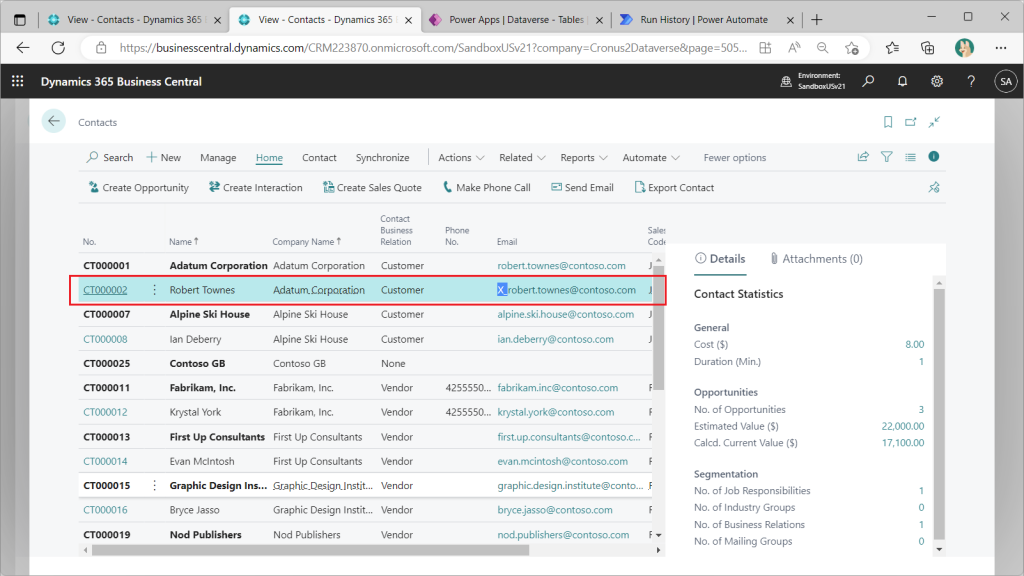Viewport: 1024px width, 576px height.
Task: Click Create Interaction action
Action: [x=255, y=187]
